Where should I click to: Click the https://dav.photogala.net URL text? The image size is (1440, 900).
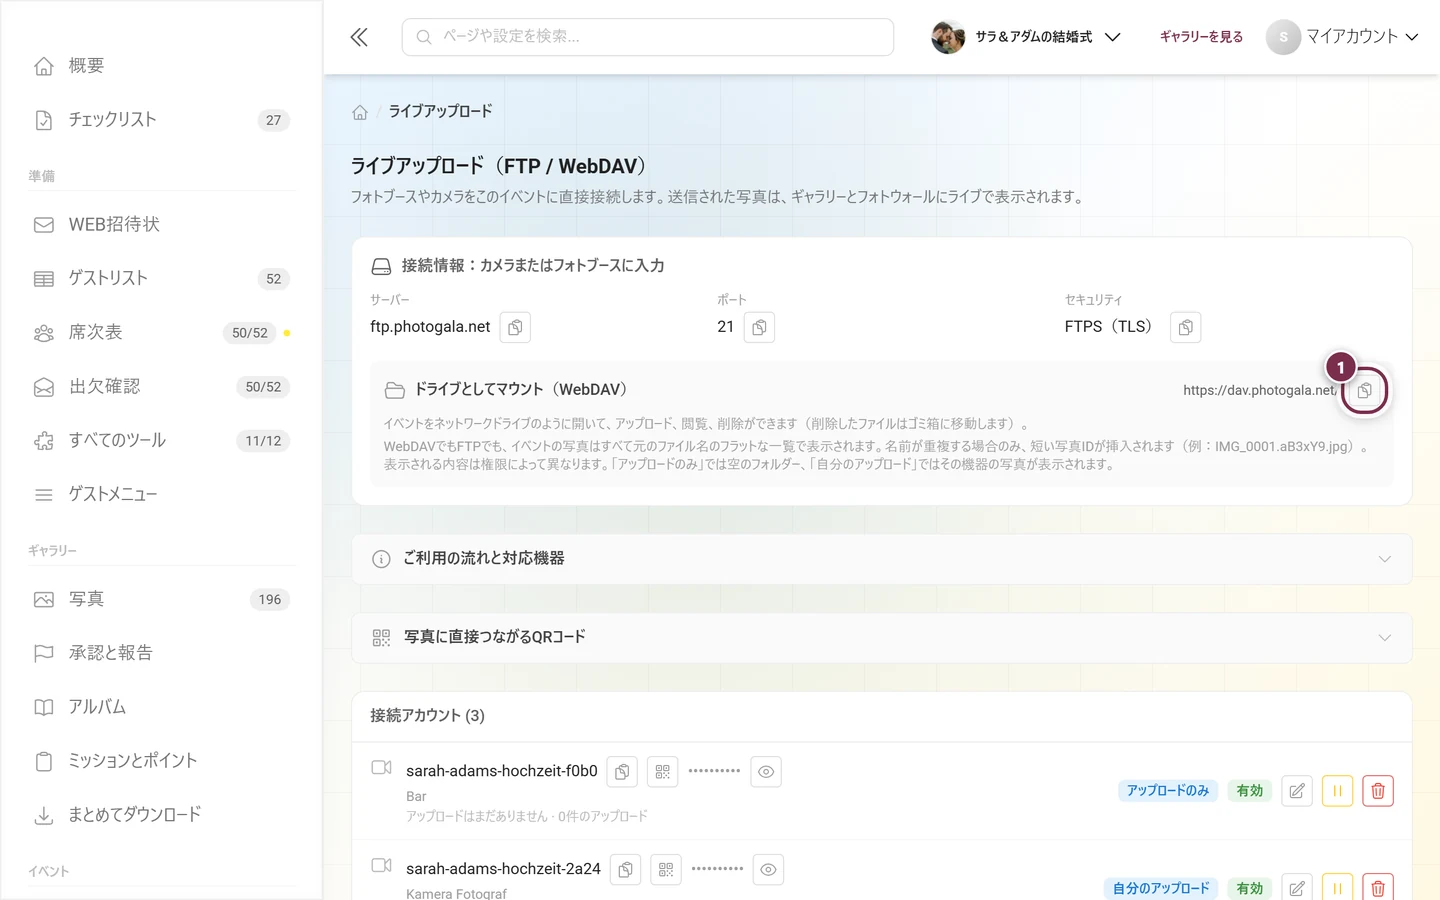click(x=1260, y=390)
